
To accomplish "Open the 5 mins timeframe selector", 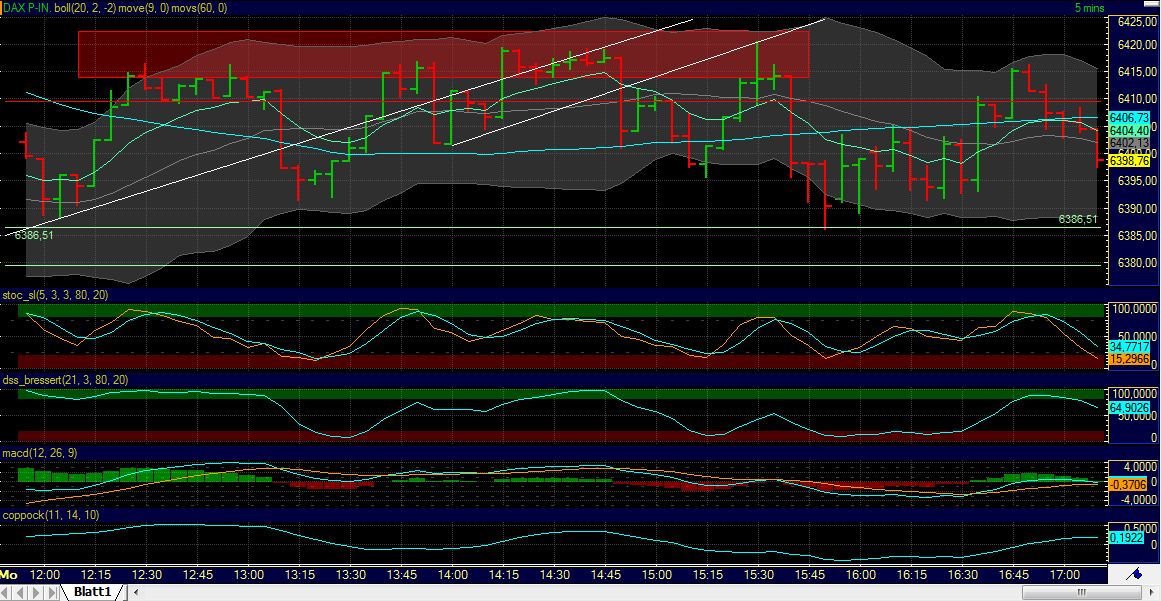I will [x=1092, y=6].
